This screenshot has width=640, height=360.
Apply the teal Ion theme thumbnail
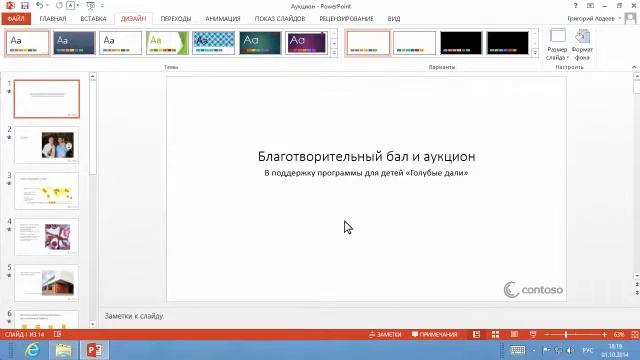(x=260, y=43)
